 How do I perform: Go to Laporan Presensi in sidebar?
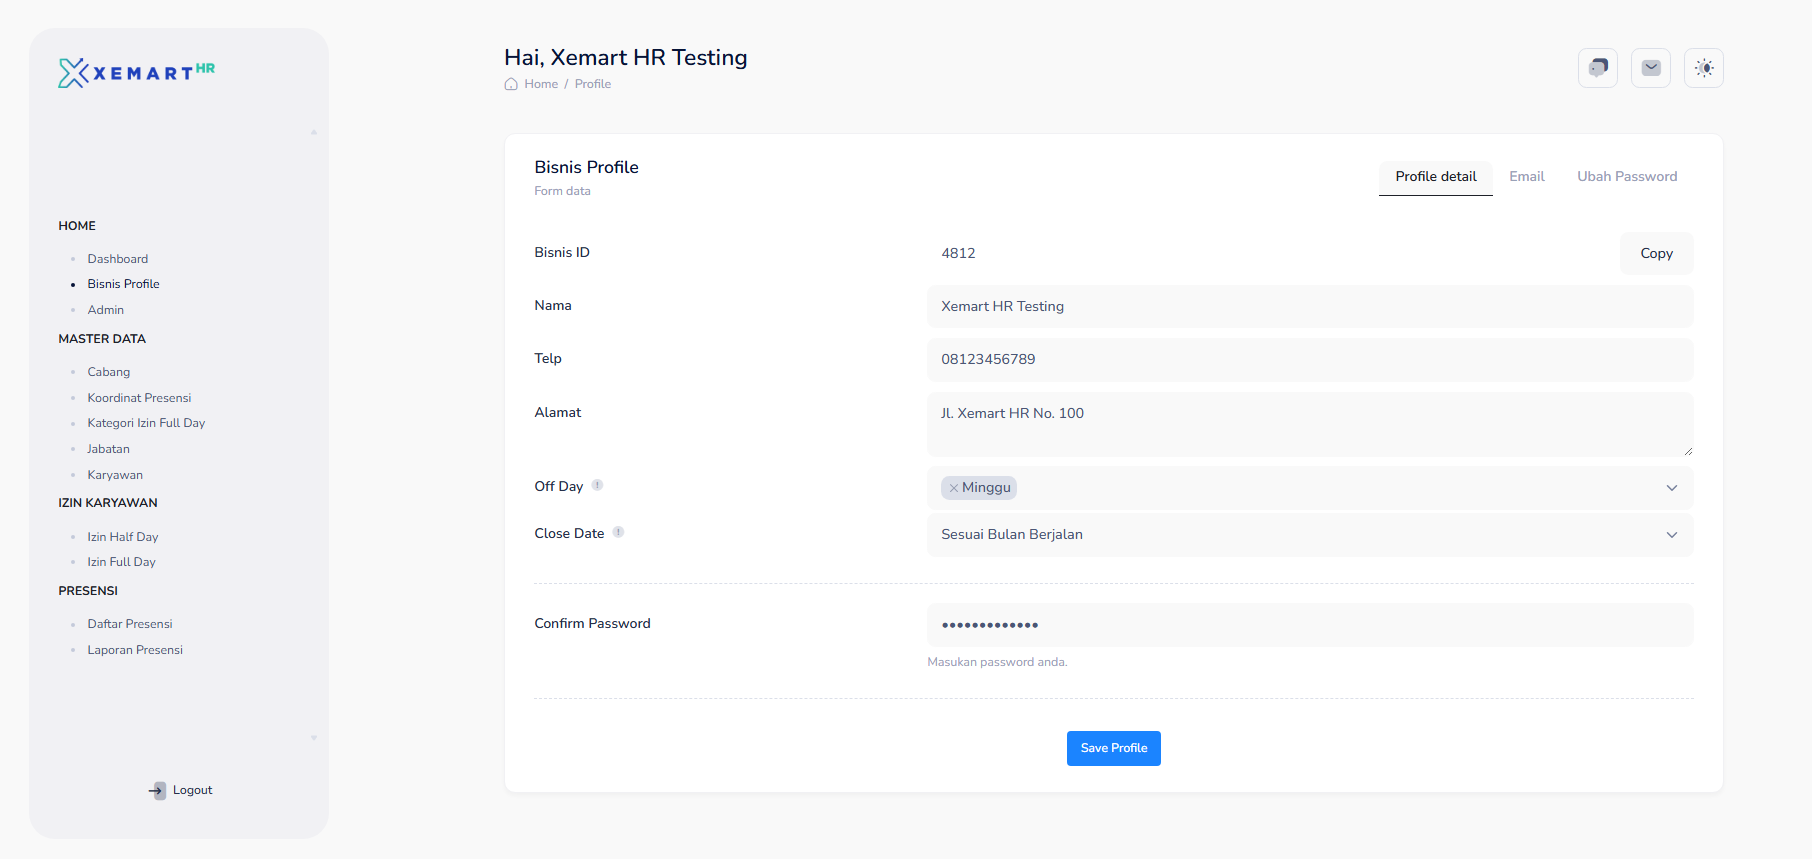[x=135, y=650]
